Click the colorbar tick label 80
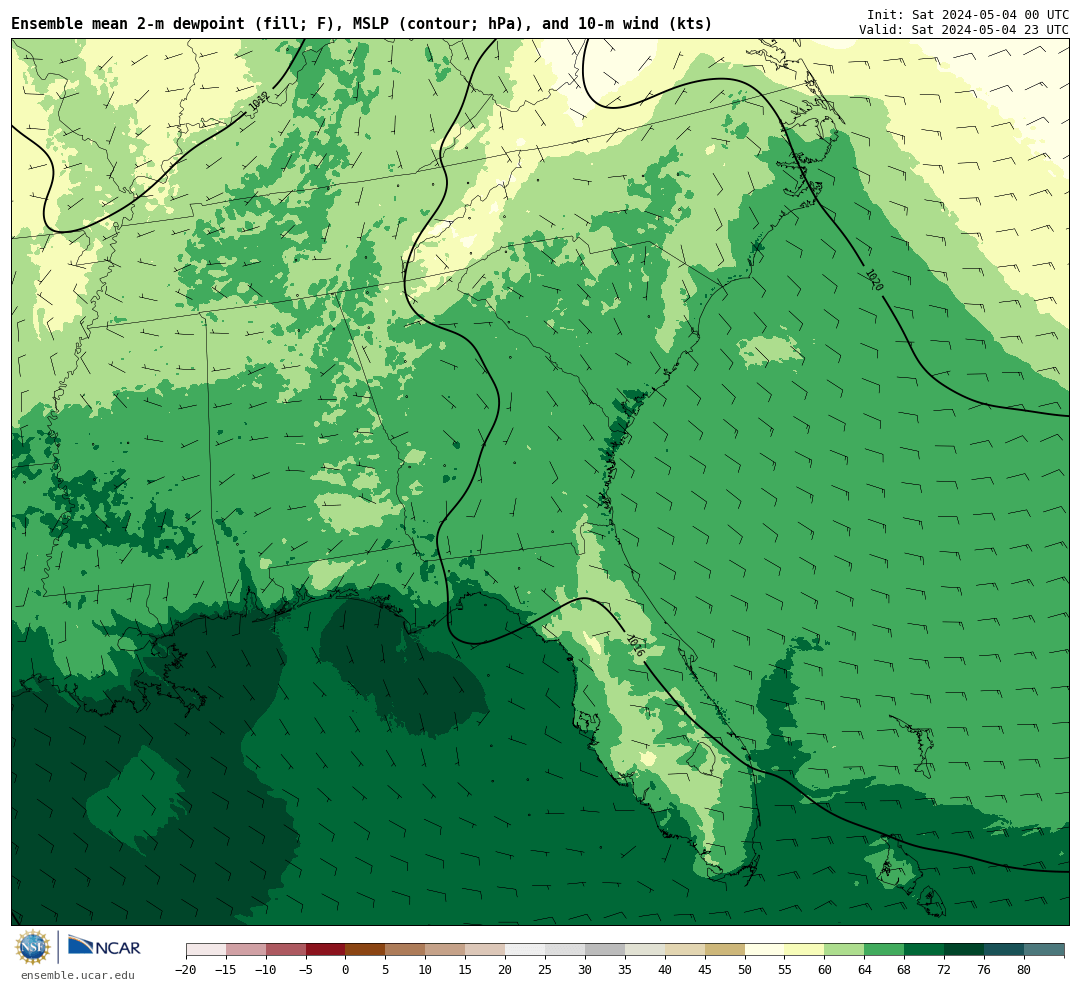Image resolution: width=1080 pixels, height=988 pixels. click(1025, 970)
